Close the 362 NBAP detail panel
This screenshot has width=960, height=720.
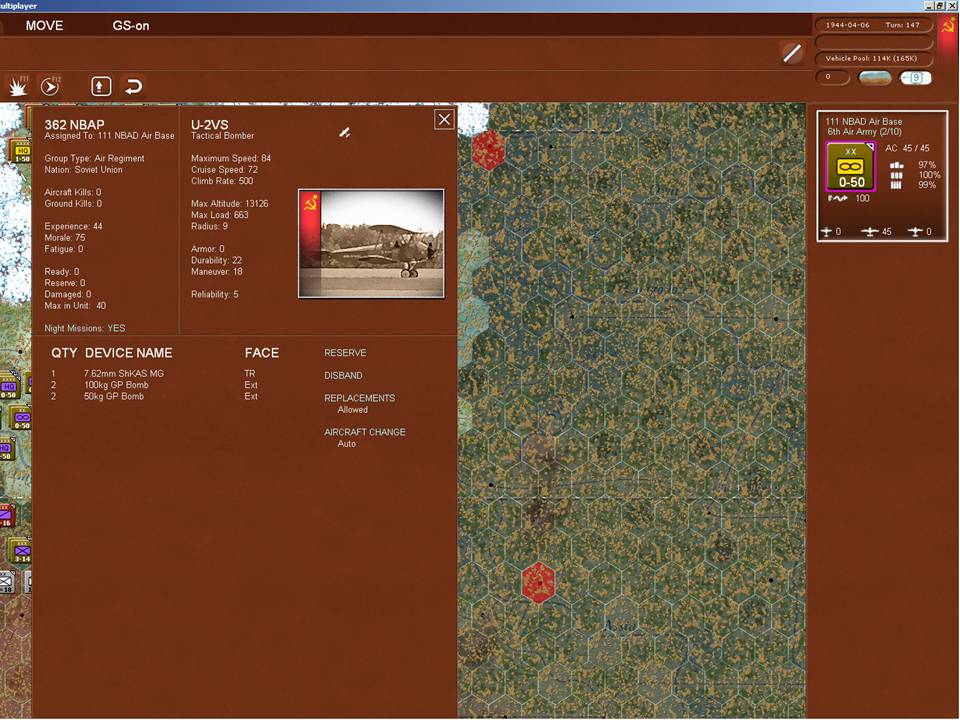tap(444, 119)
